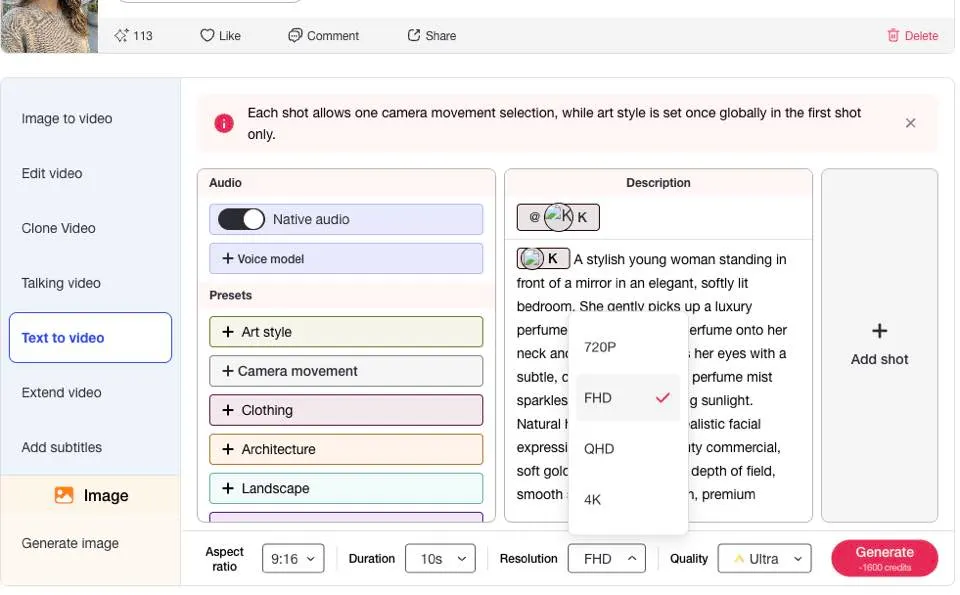Dismiss the camera movement info banner

pyautogui.click(x=910, y=123)
